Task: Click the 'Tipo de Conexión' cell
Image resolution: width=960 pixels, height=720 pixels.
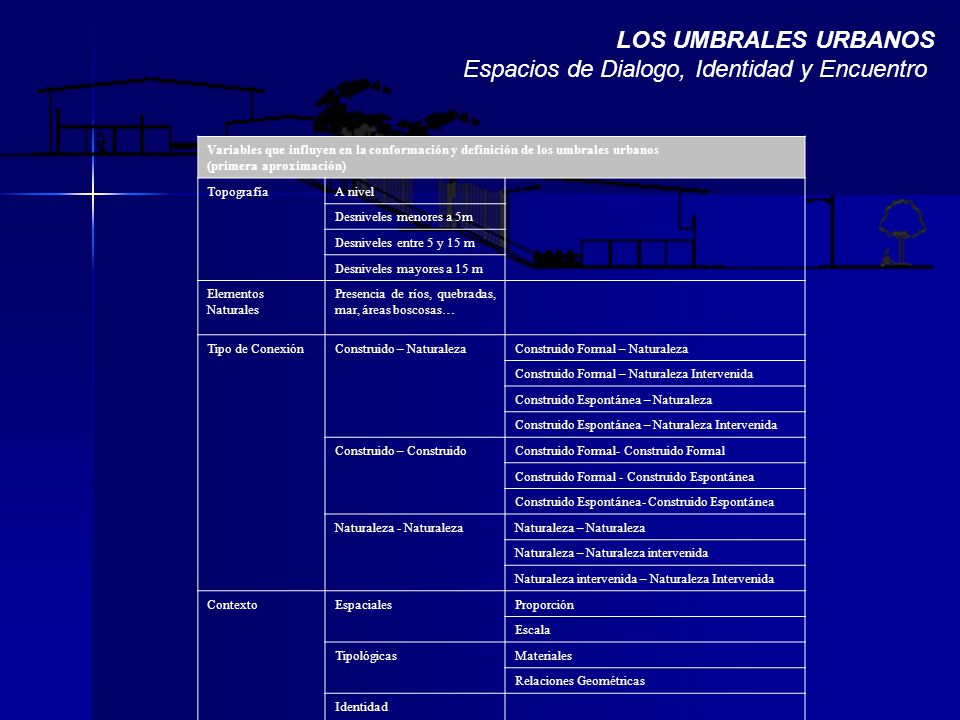Action: tap(261, 462)
